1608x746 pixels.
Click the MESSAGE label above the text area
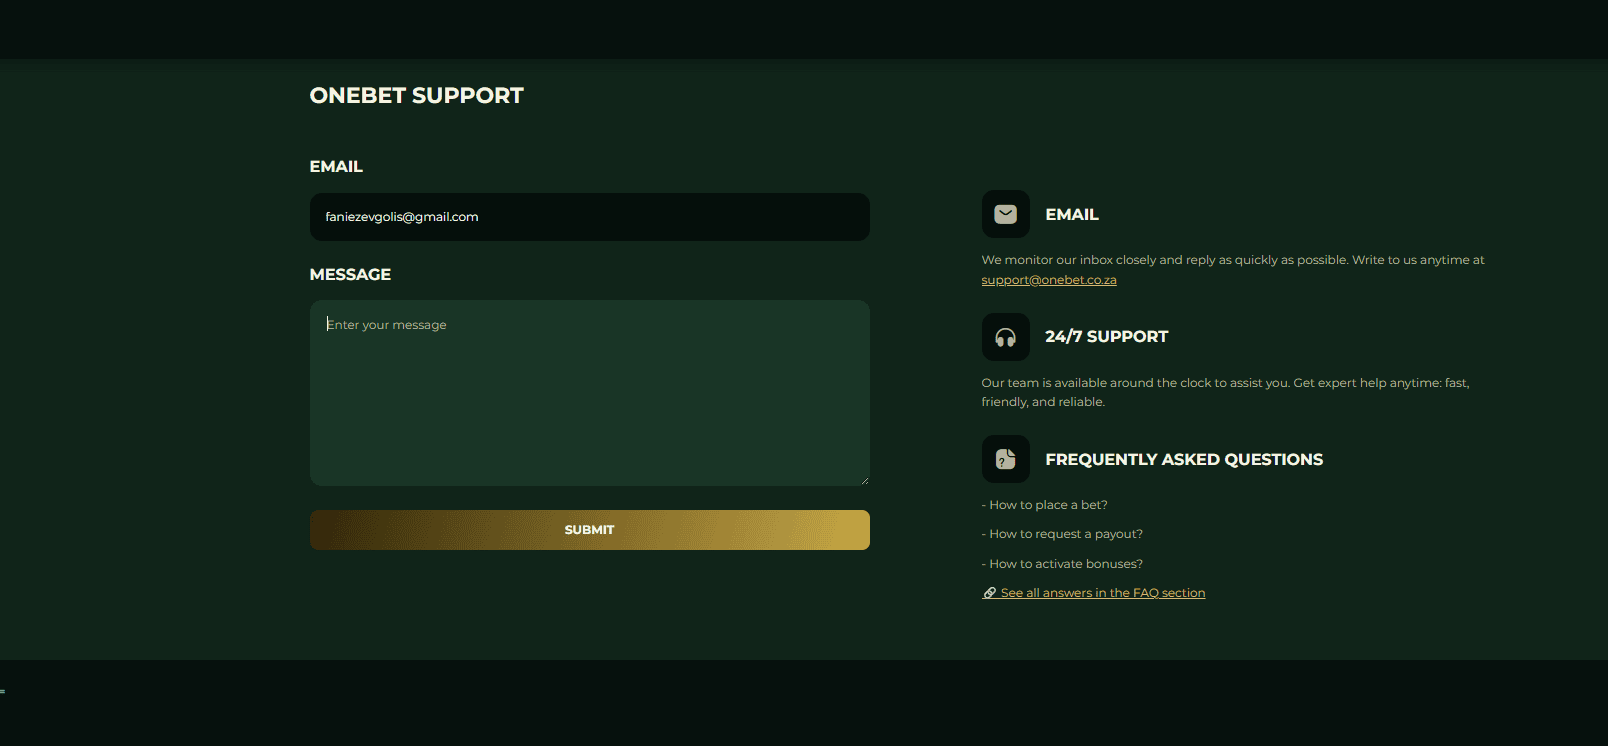click(350, 275)
